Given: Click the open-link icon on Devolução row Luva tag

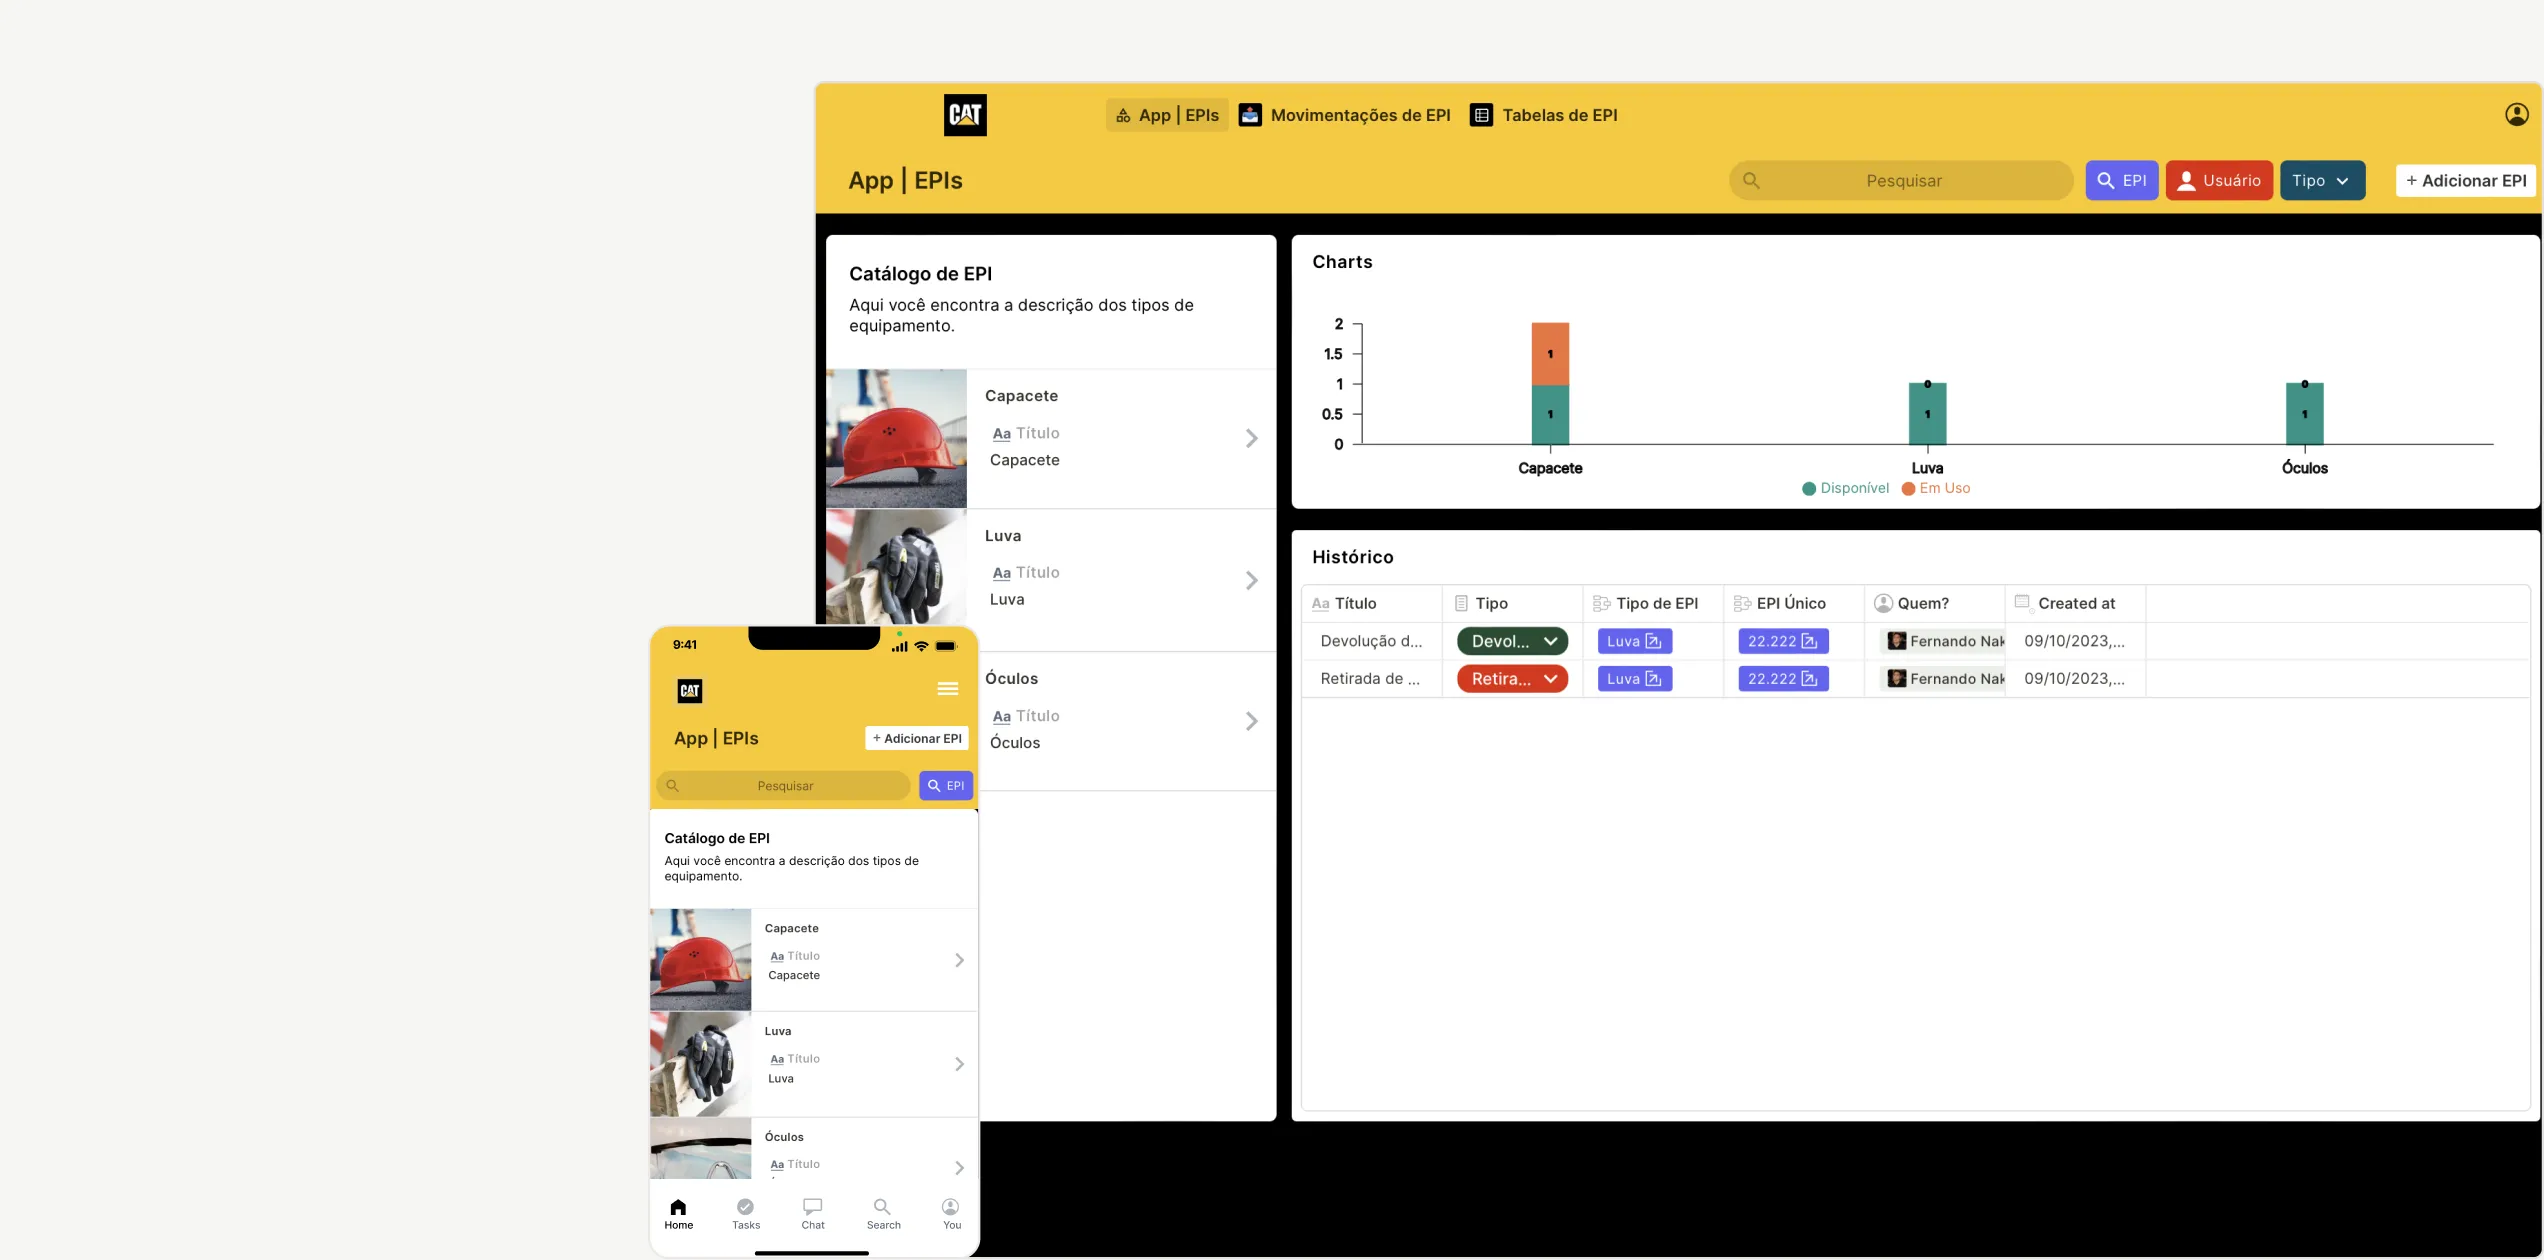Looking at the screenshot, I should click(x=1653, y=641).
